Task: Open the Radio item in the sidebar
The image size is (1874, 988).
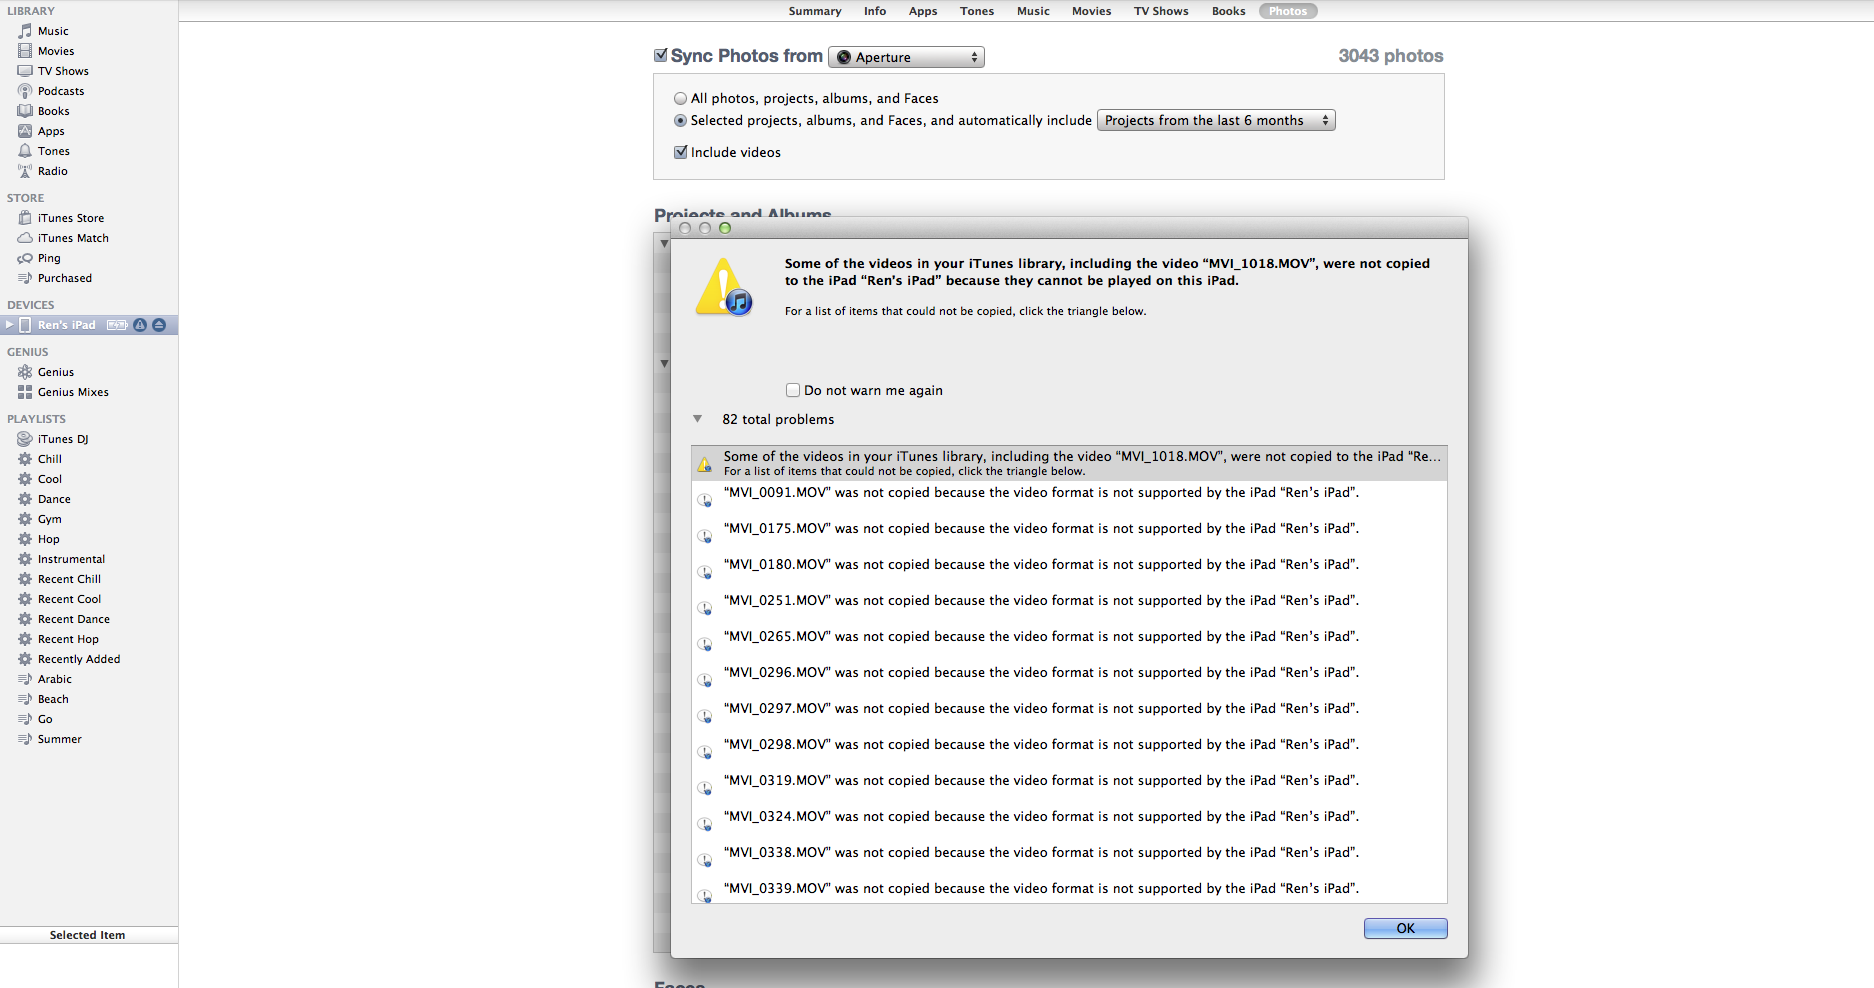Action: pyautogui.click(x=53, y=171)
